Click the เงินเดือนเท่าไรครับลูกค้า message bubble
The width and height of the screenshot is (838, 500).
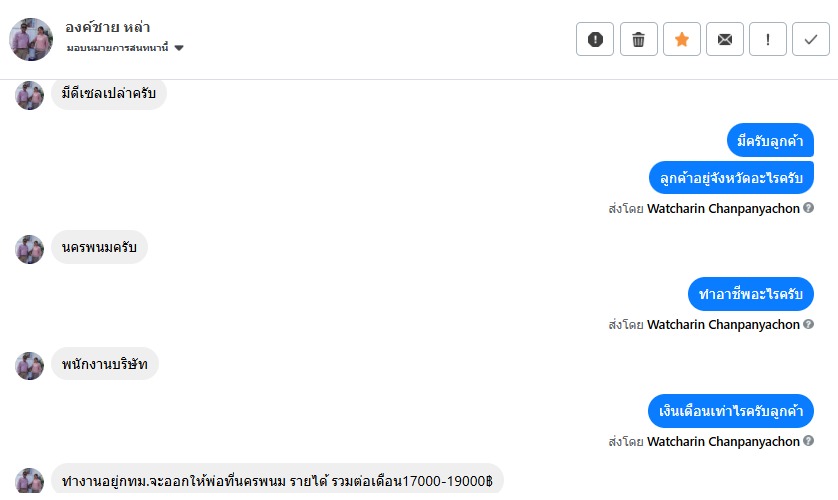click(730, 411)
